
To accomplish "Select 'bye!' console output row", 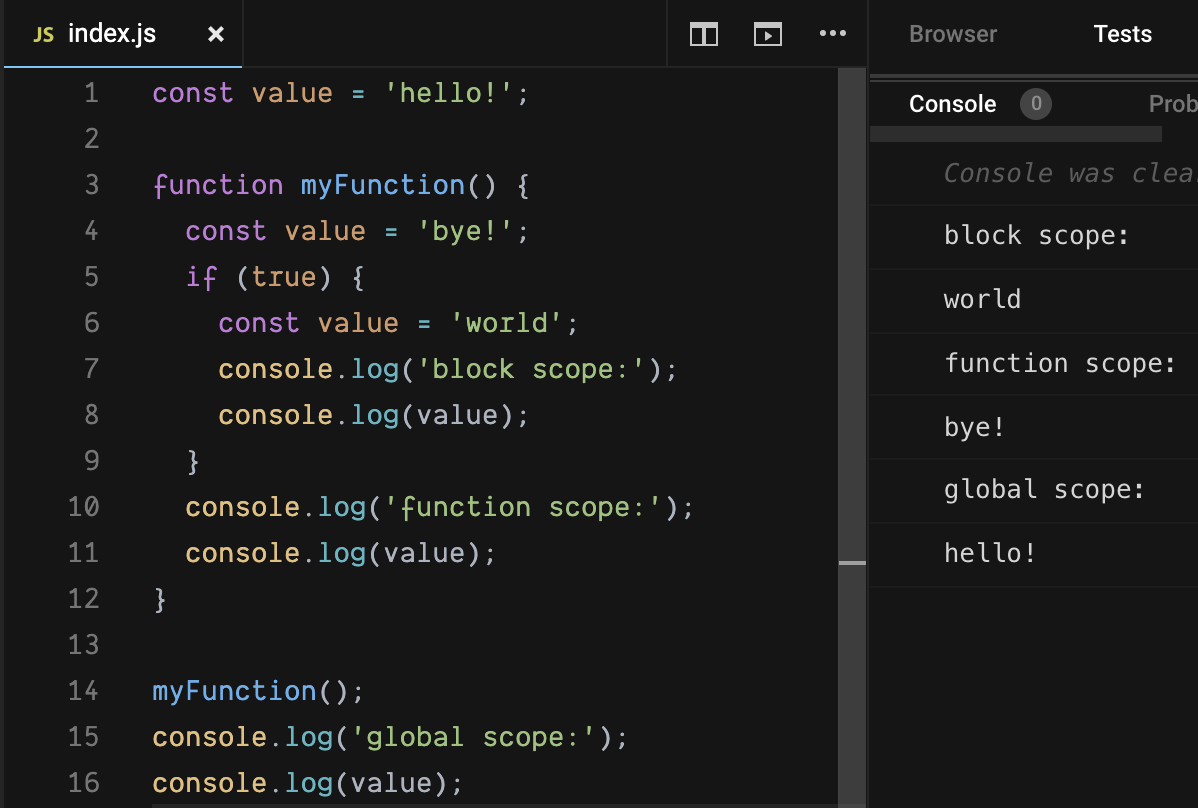I will click(x=1034, y=427).
